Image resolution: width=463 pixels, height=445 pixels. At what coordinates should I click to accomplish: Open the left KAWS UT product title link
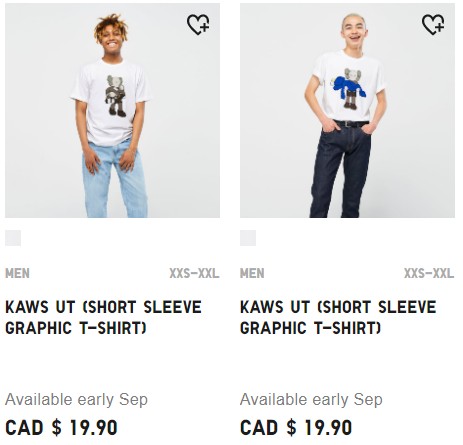tap(103, 317)
